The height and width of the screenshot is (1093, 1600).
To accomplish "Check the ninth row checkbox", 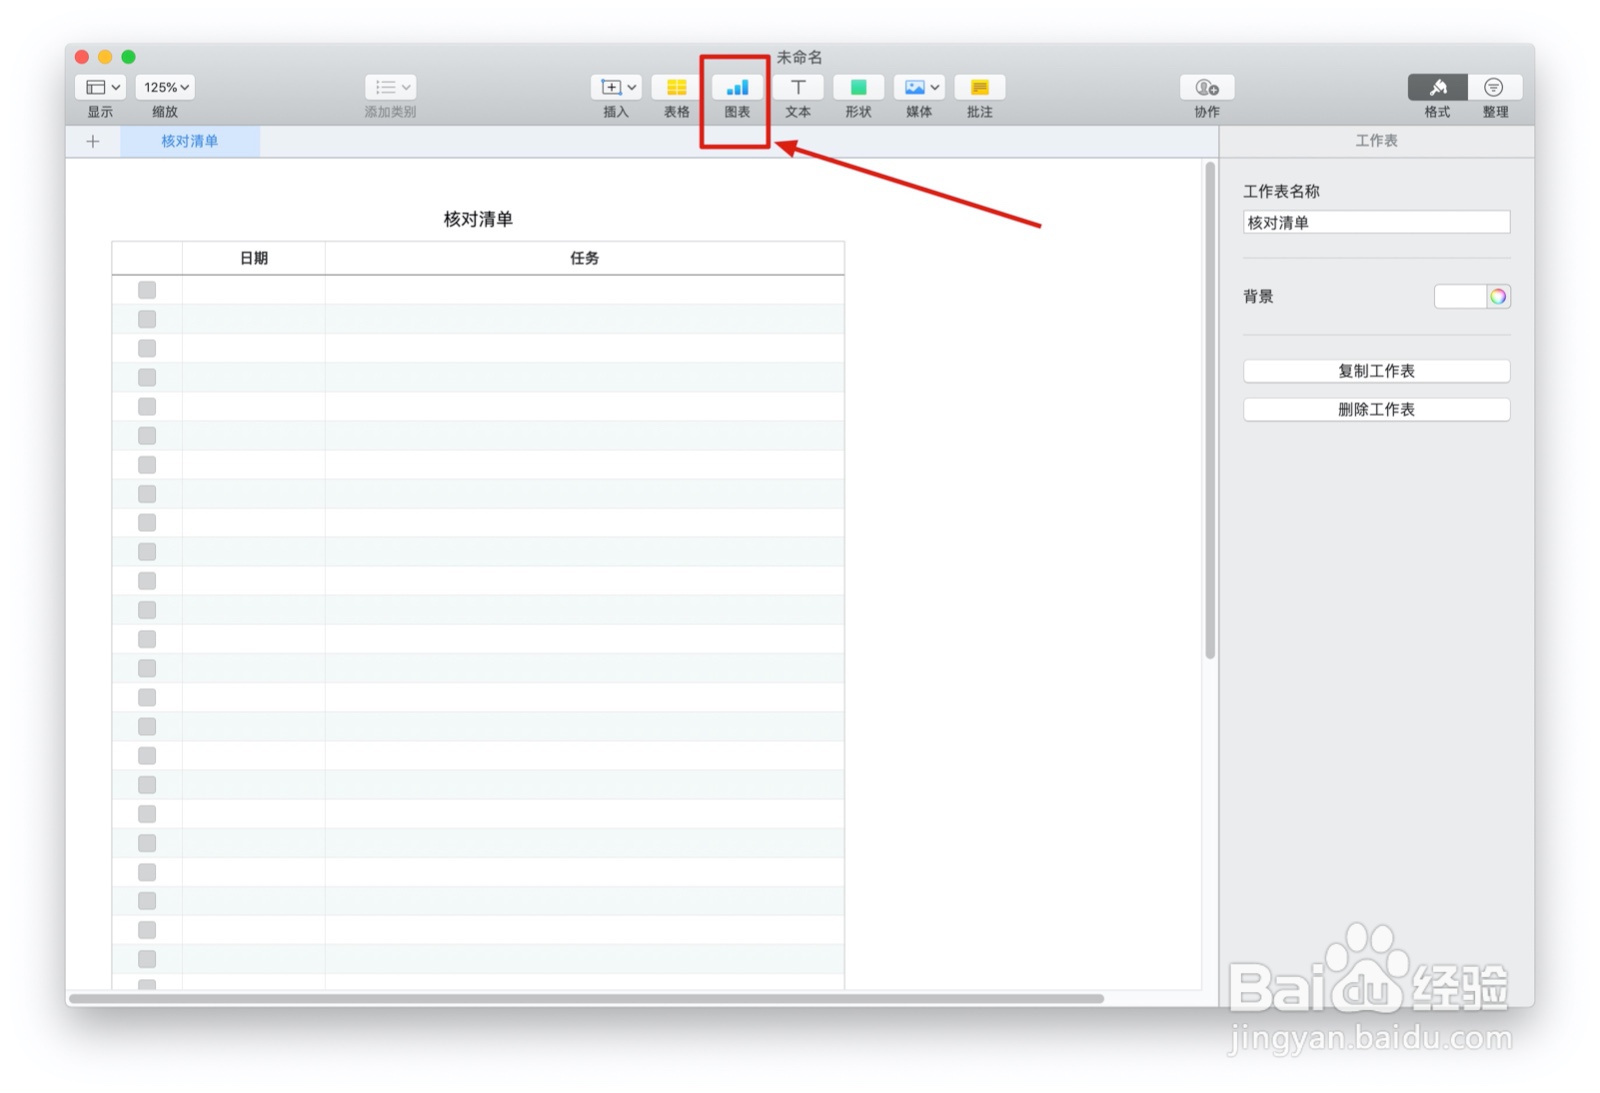I will [147, 522].
